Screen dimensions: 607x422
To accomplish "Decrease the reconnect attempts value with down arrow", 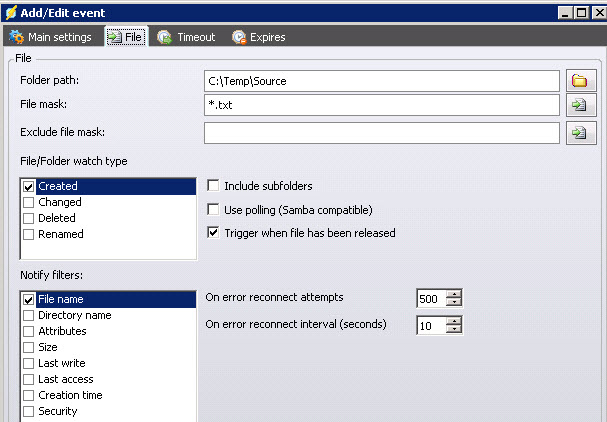I will [454, 302].
